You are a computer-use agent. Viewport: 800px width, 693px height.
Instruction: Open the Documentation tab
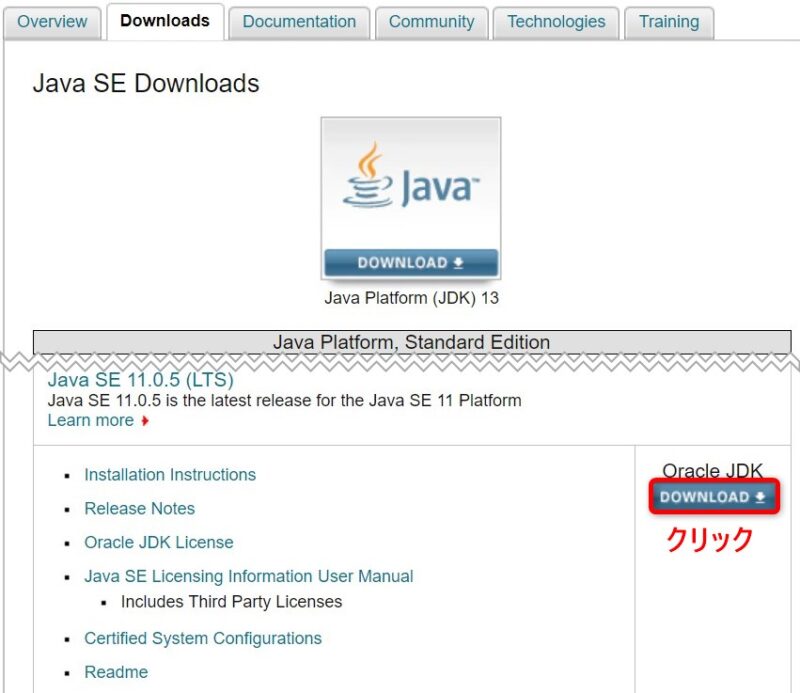298,21
